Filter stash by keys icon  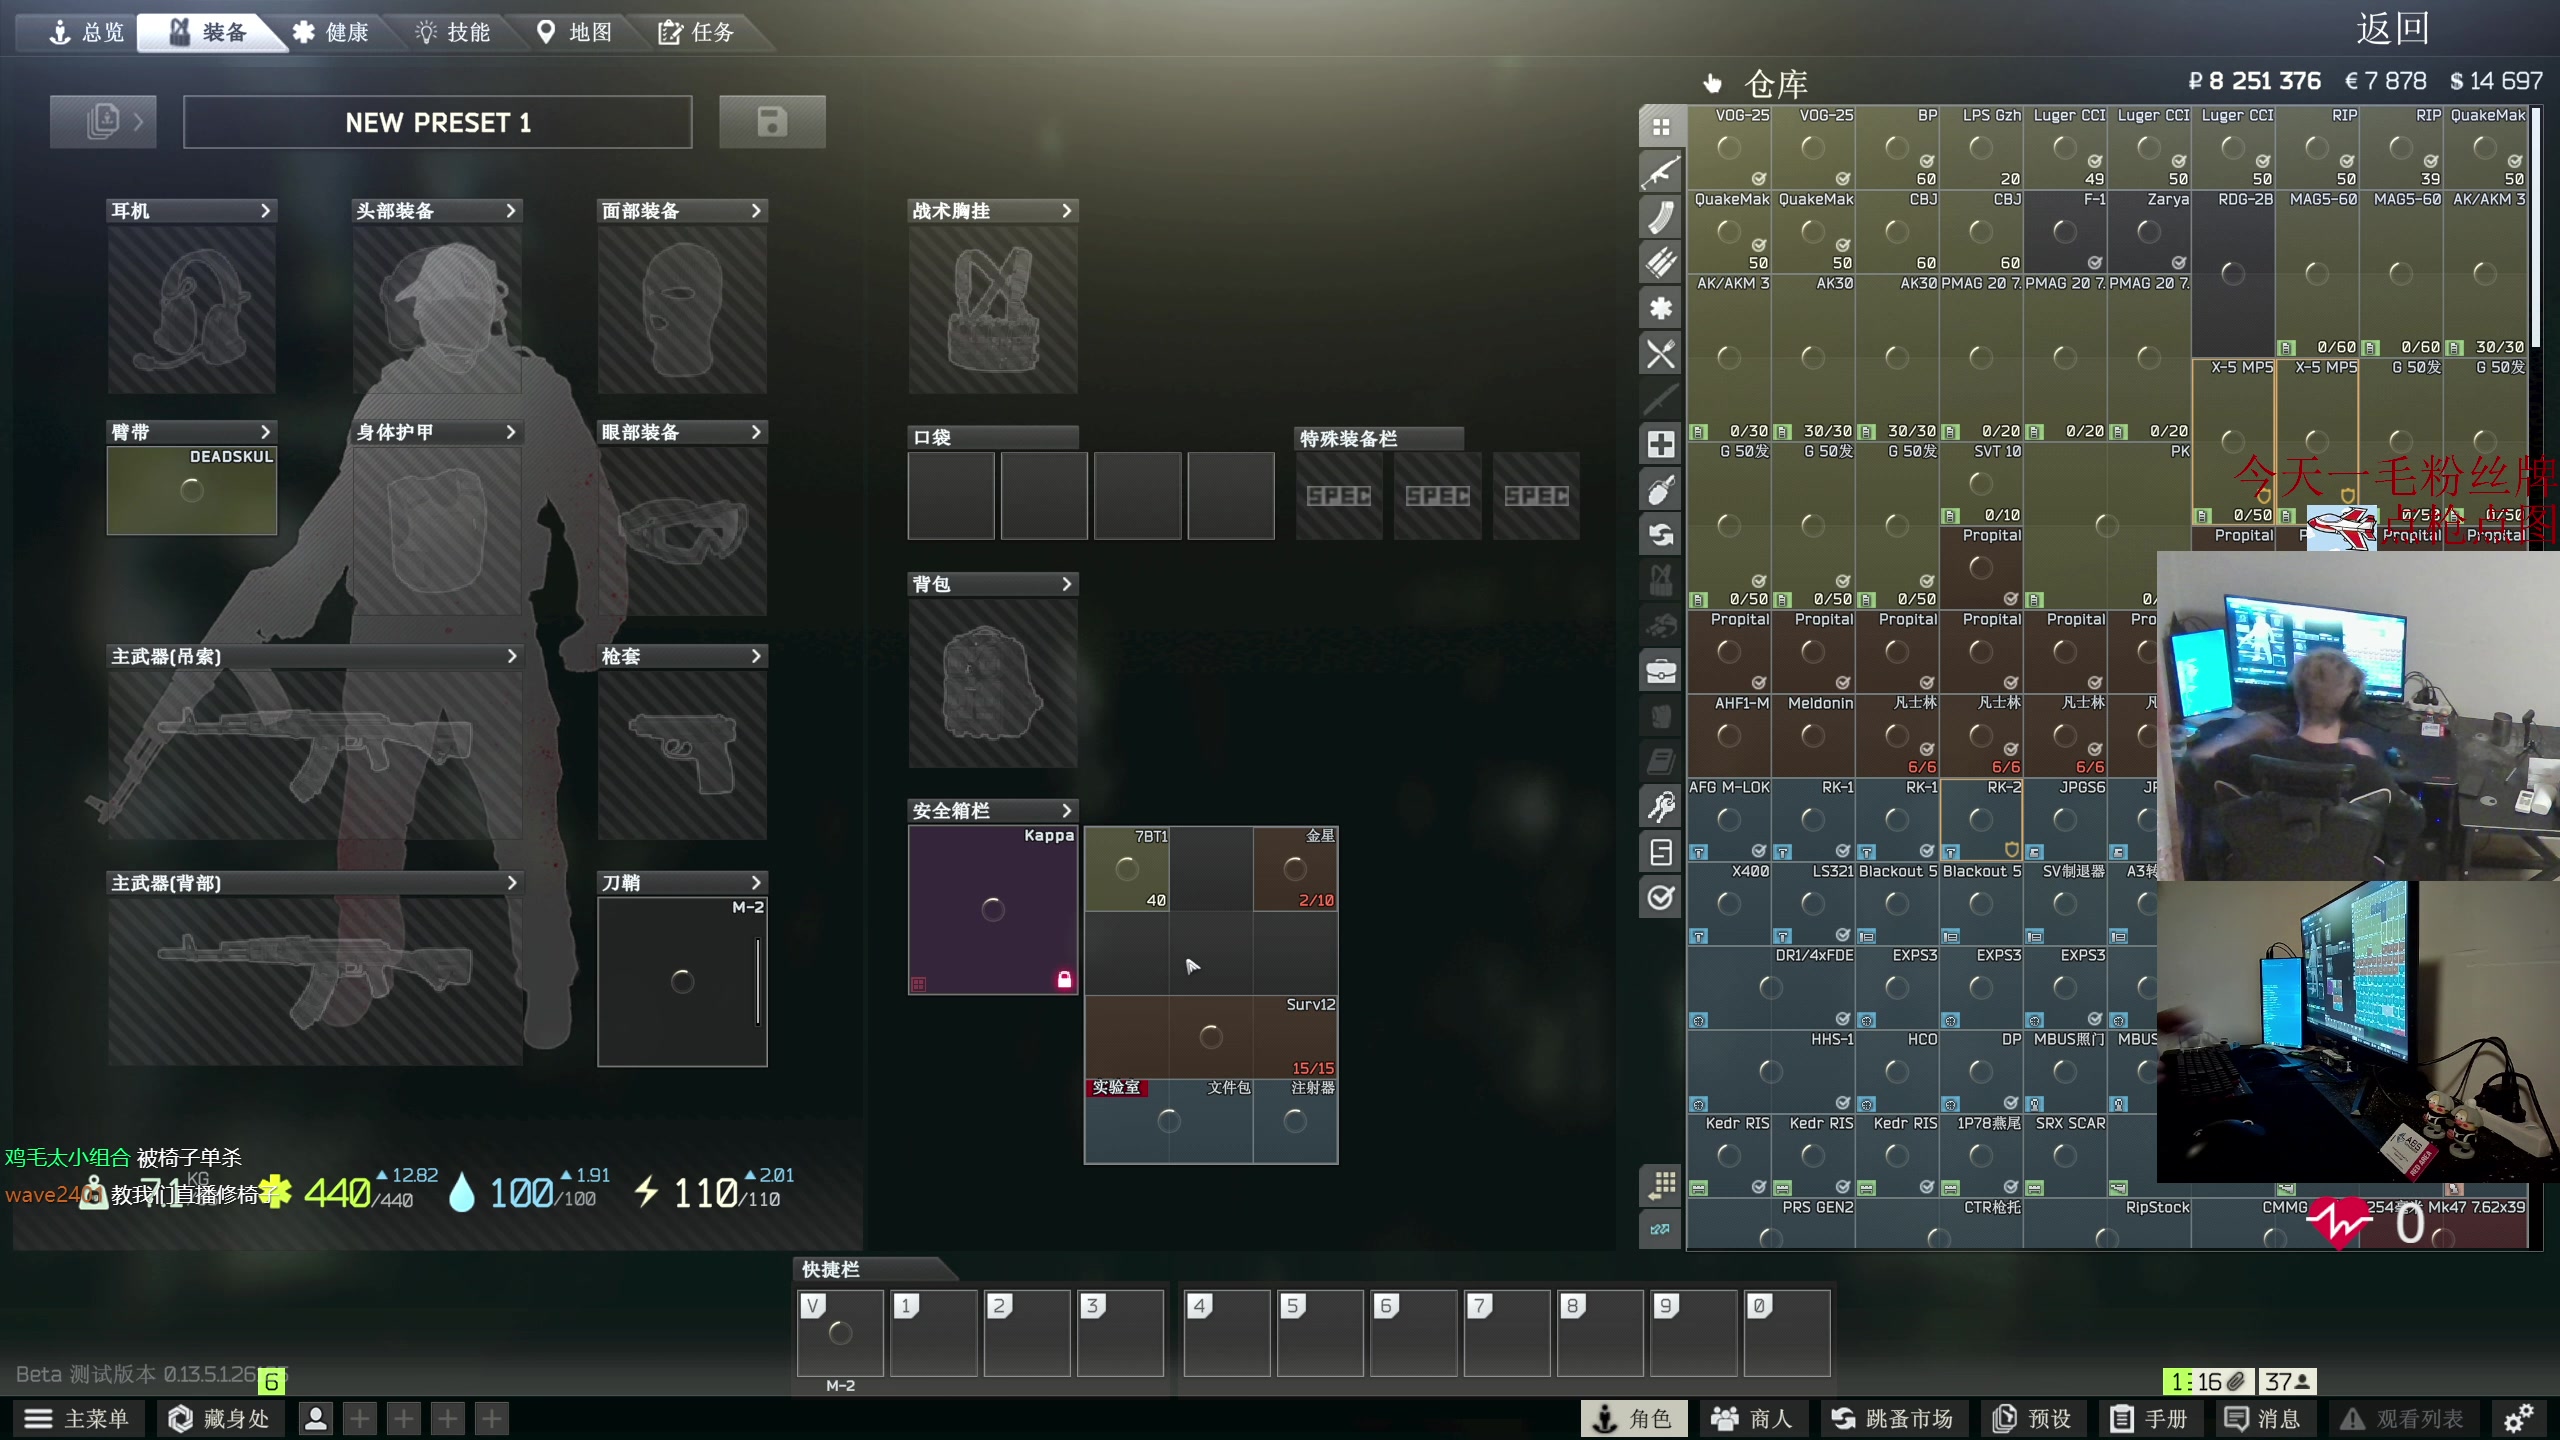[1661, 807]
